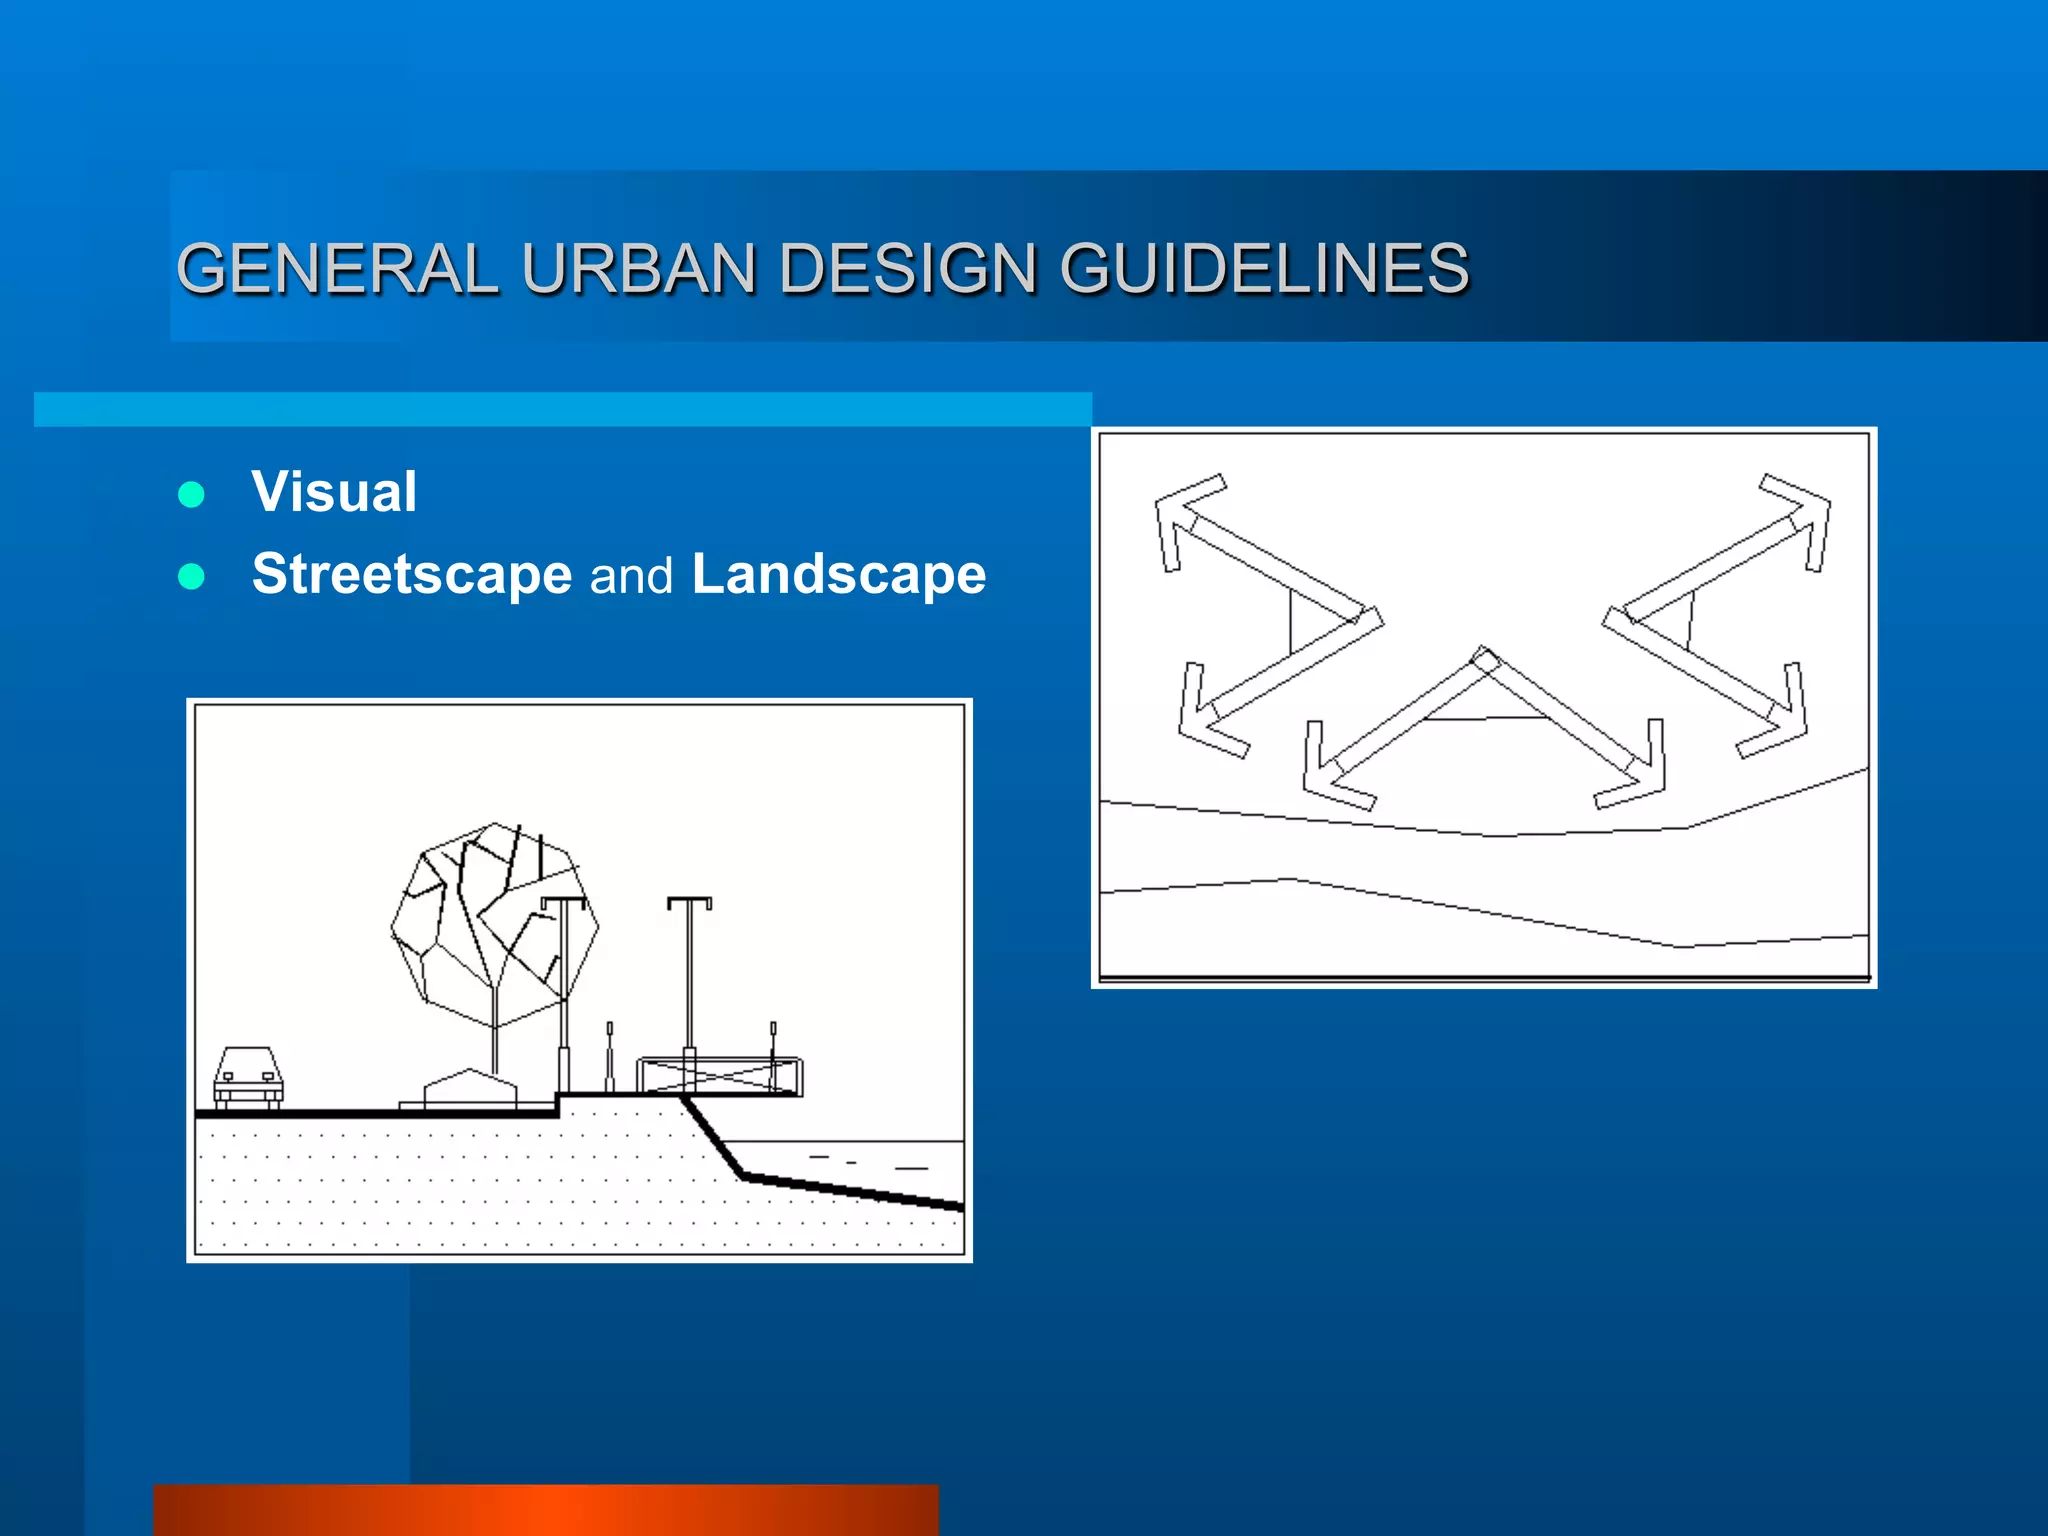
Task: Click the word 'Streetscape' in second bullet
Action: point(412,575)
